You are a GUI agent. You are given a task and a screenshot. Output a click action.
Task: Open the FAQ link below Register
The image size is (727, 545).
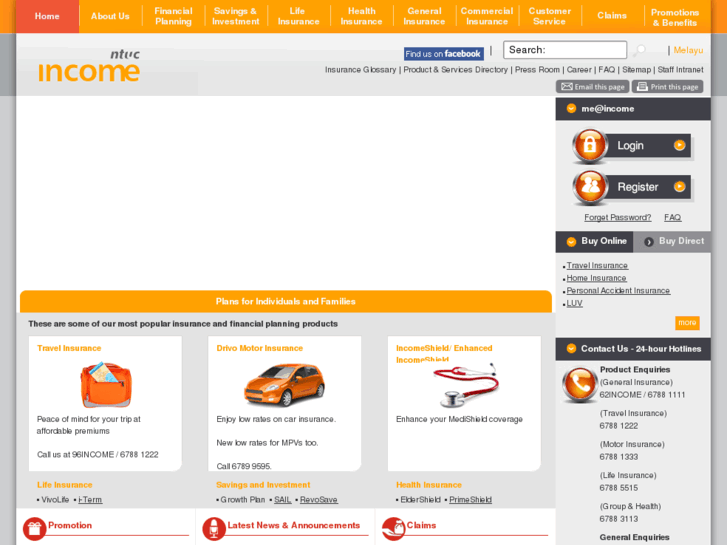click(x=672, y=218)
